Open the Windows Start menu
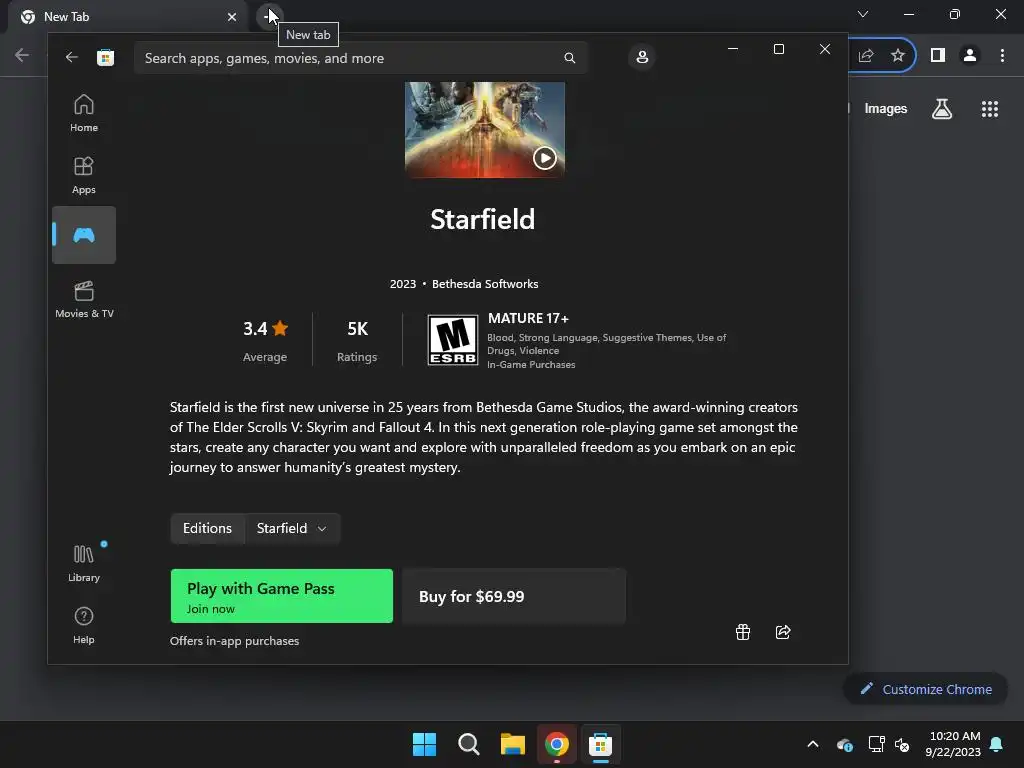Viewport: 1024px width, 768px height. (x=424, y=744)
